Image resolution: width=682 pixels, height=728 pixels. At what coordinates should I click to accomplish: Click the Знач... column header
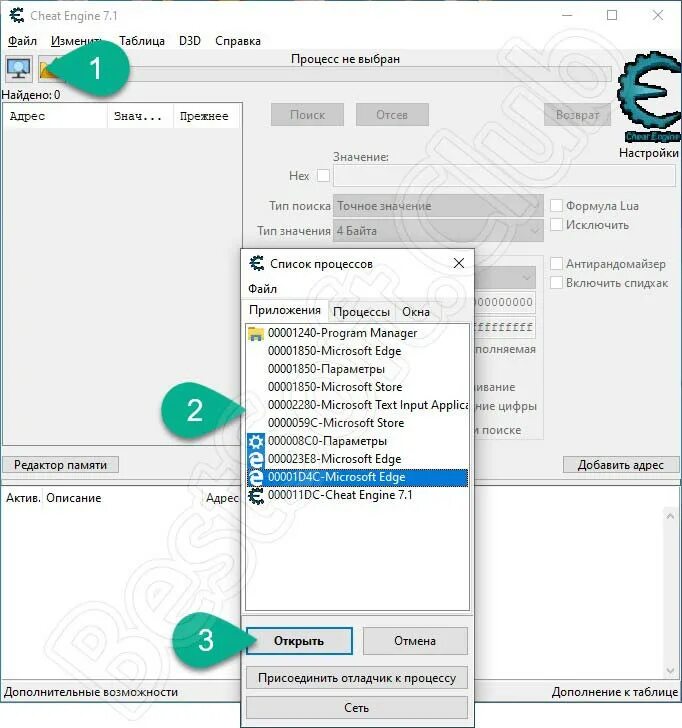(140, 116)
